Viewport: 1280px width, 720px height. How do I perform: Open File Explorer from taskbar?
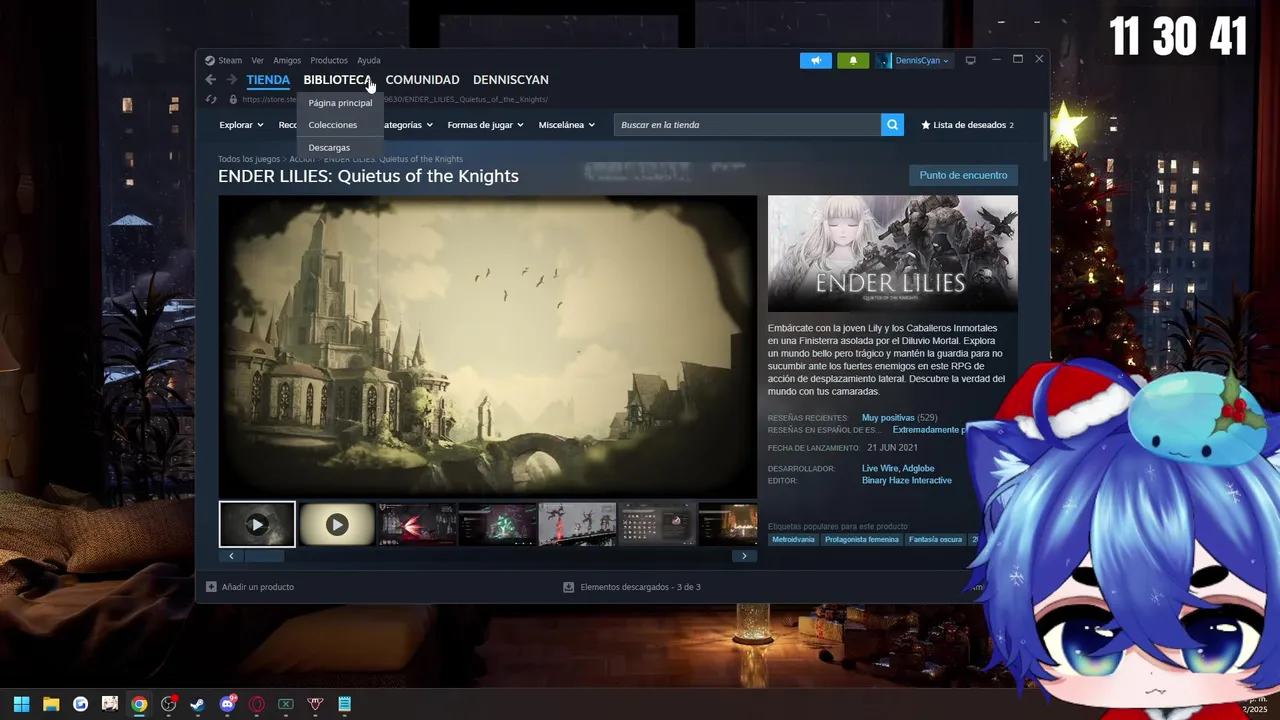51,704
